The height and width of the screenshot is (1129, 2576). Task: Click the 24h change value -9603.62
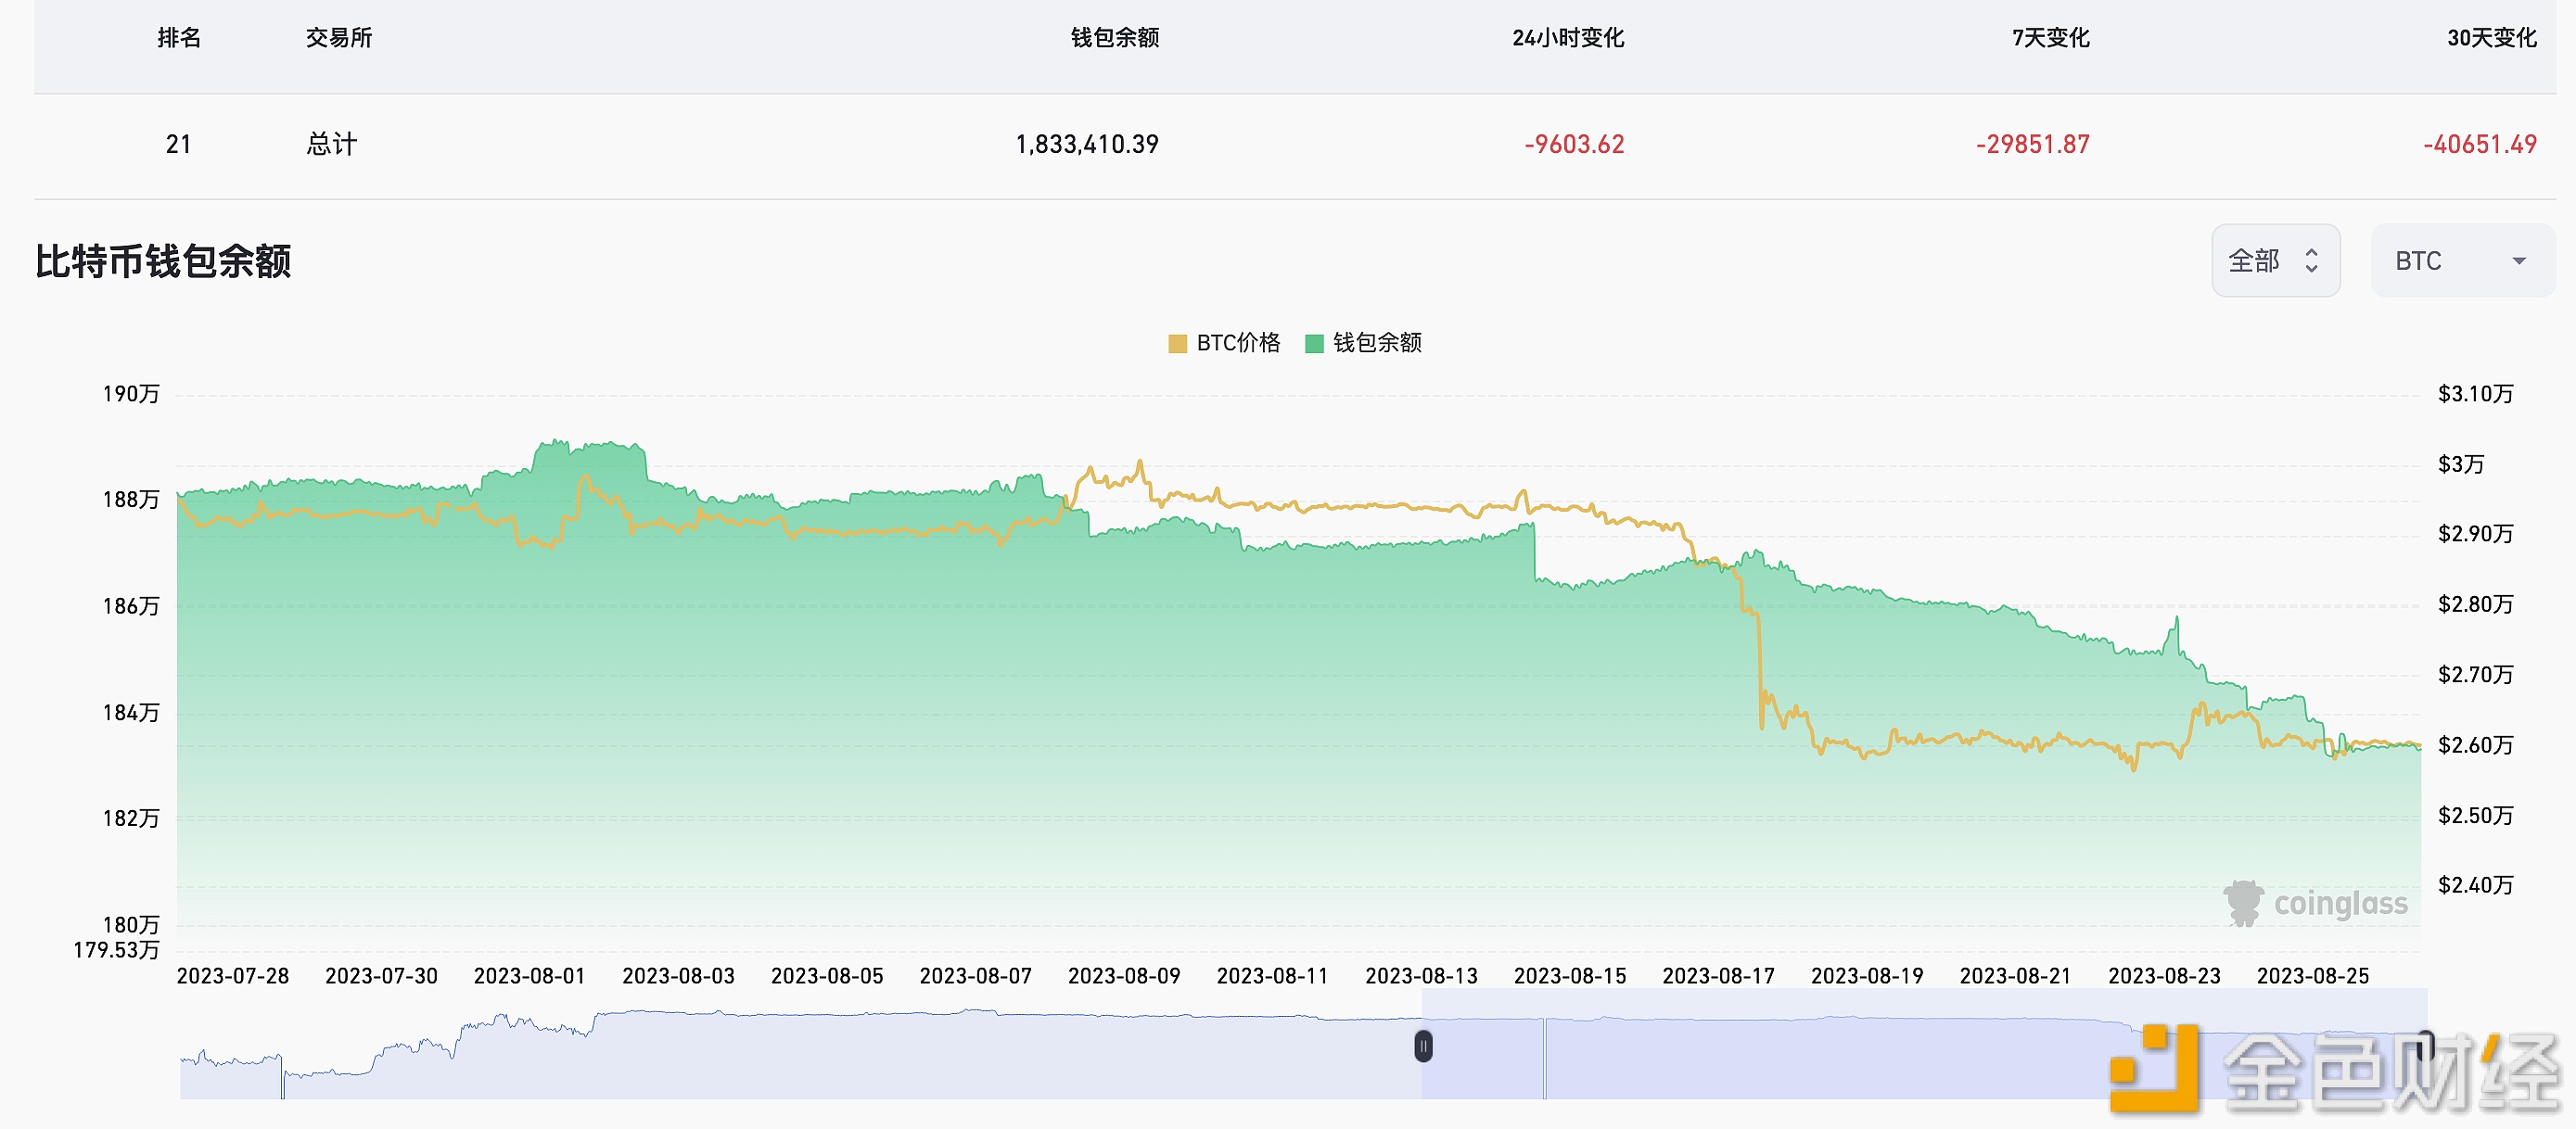point(1574,144)
